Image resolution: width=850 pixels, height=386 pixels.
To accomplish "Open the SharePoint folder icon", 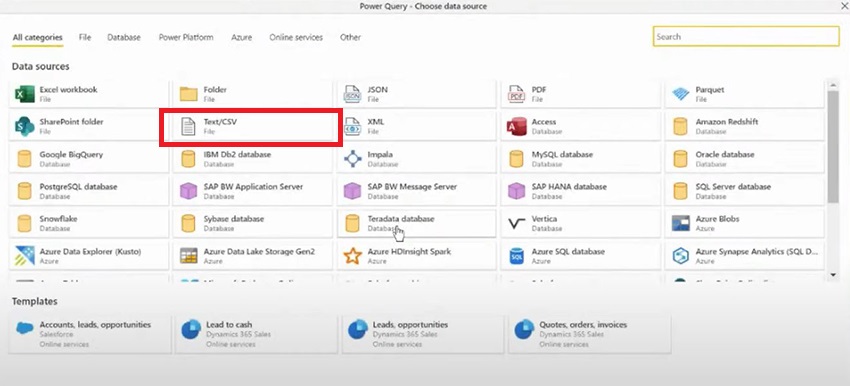I will point(24,126).
